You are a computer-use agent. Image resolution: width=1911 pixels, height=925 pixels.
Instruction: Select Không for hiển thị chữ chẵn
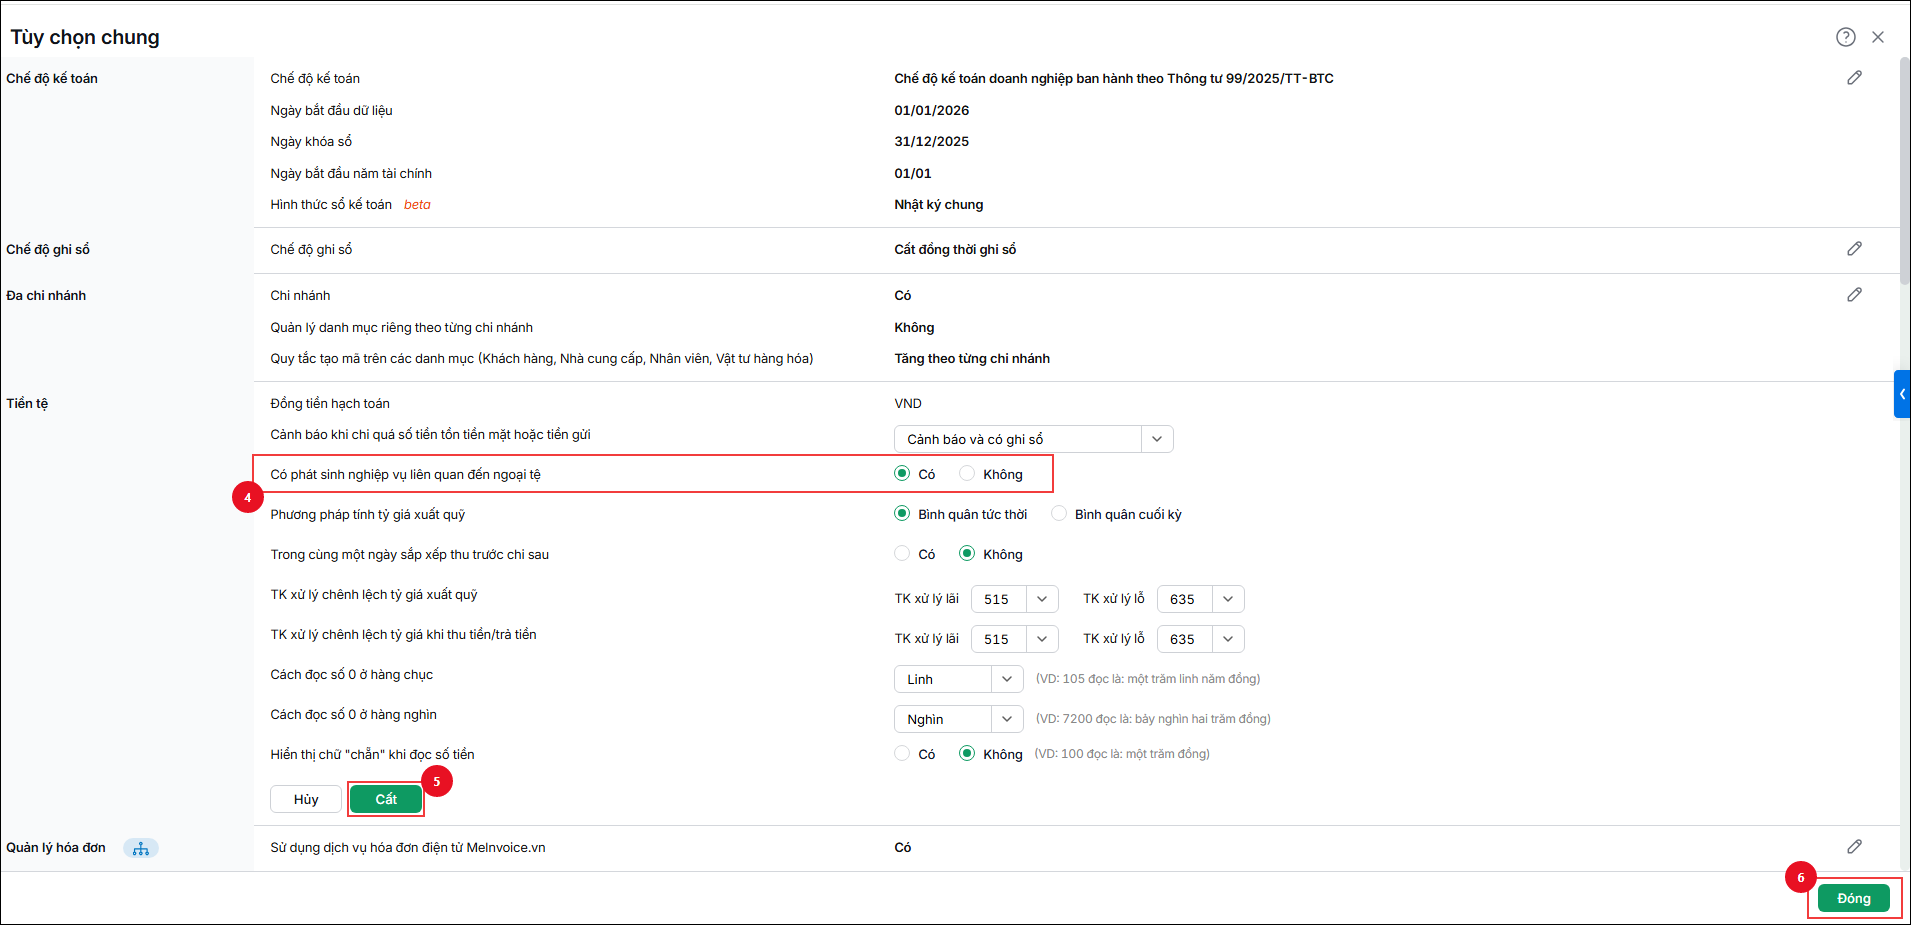(967, 754)
